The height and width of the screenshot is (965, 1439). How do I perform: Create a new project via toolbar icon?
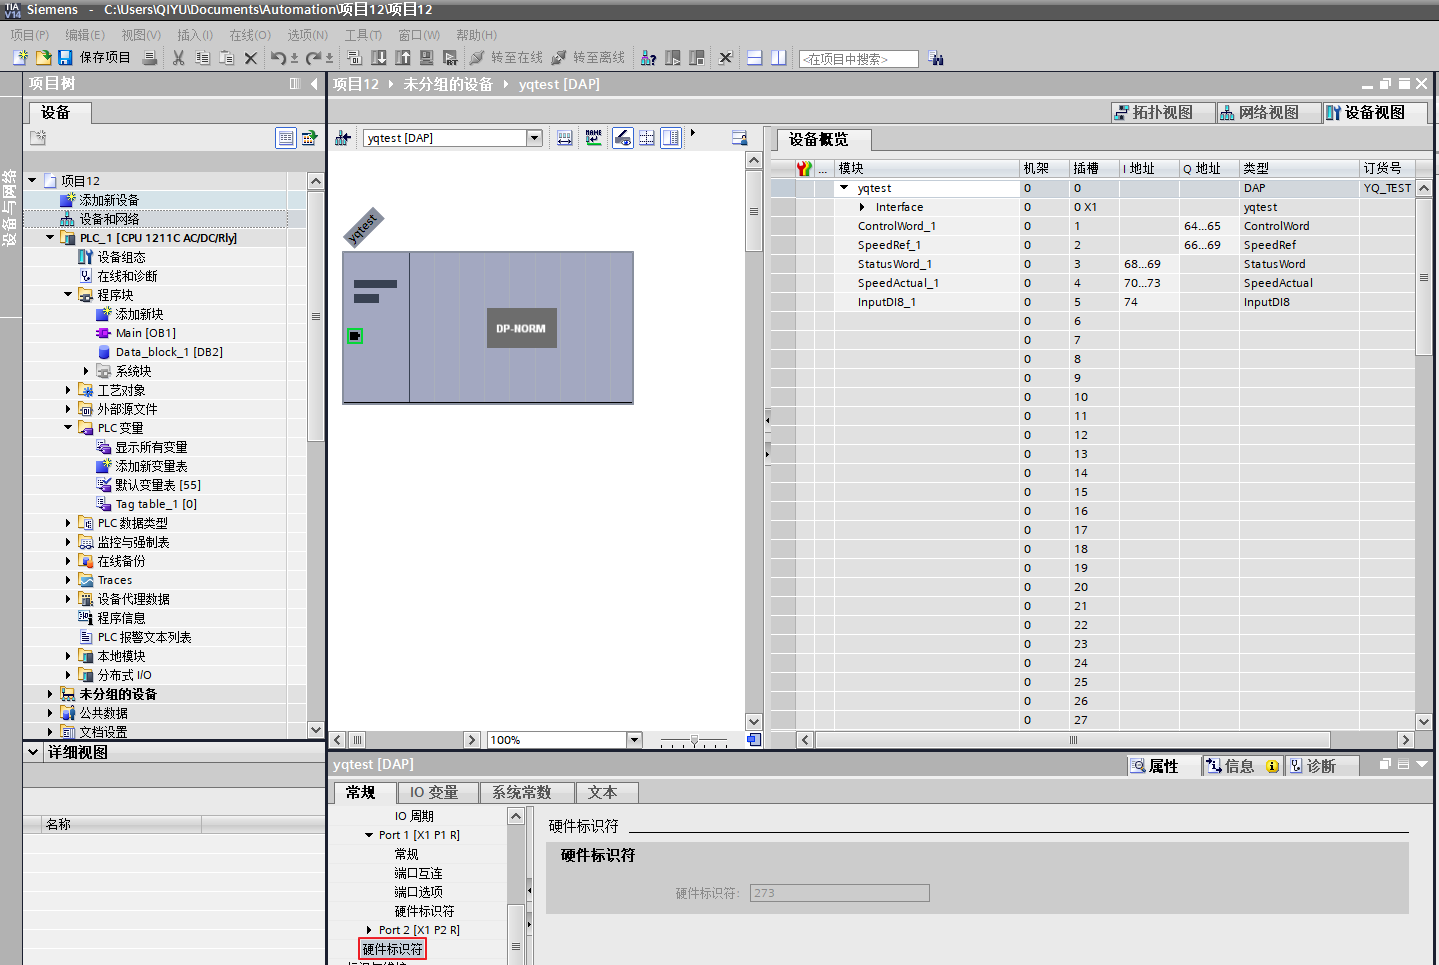pyautogui.click(x=19, y=58)
